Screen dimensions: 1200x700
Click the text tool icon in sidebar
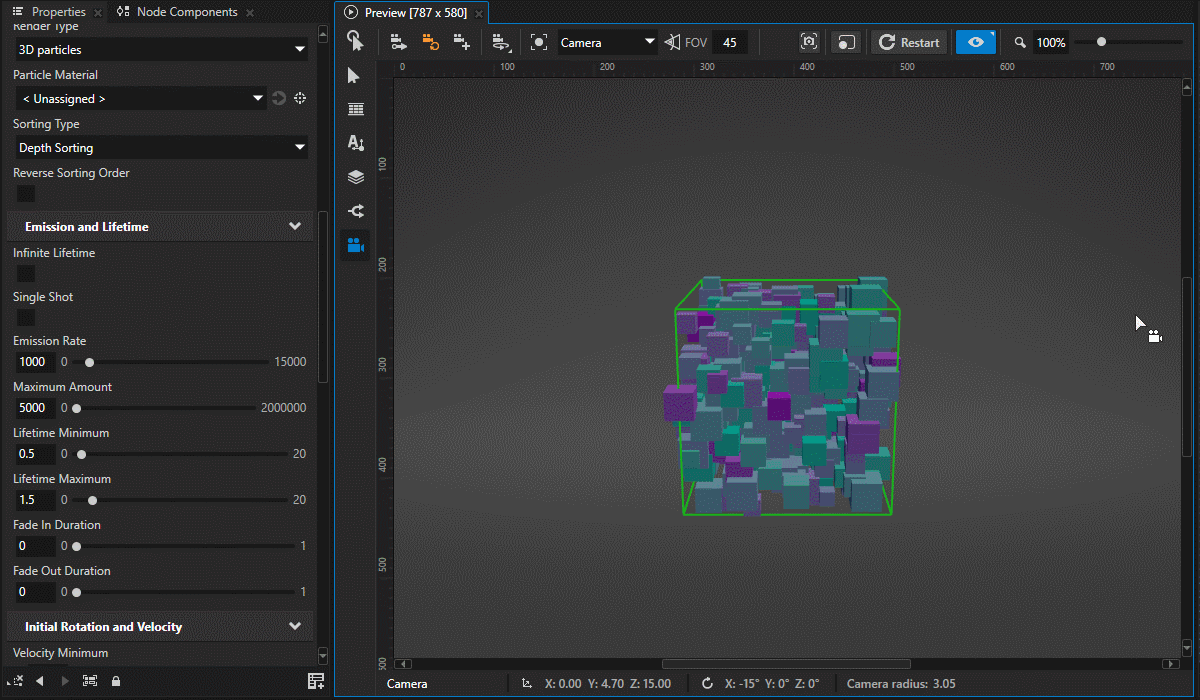[355, 143]
